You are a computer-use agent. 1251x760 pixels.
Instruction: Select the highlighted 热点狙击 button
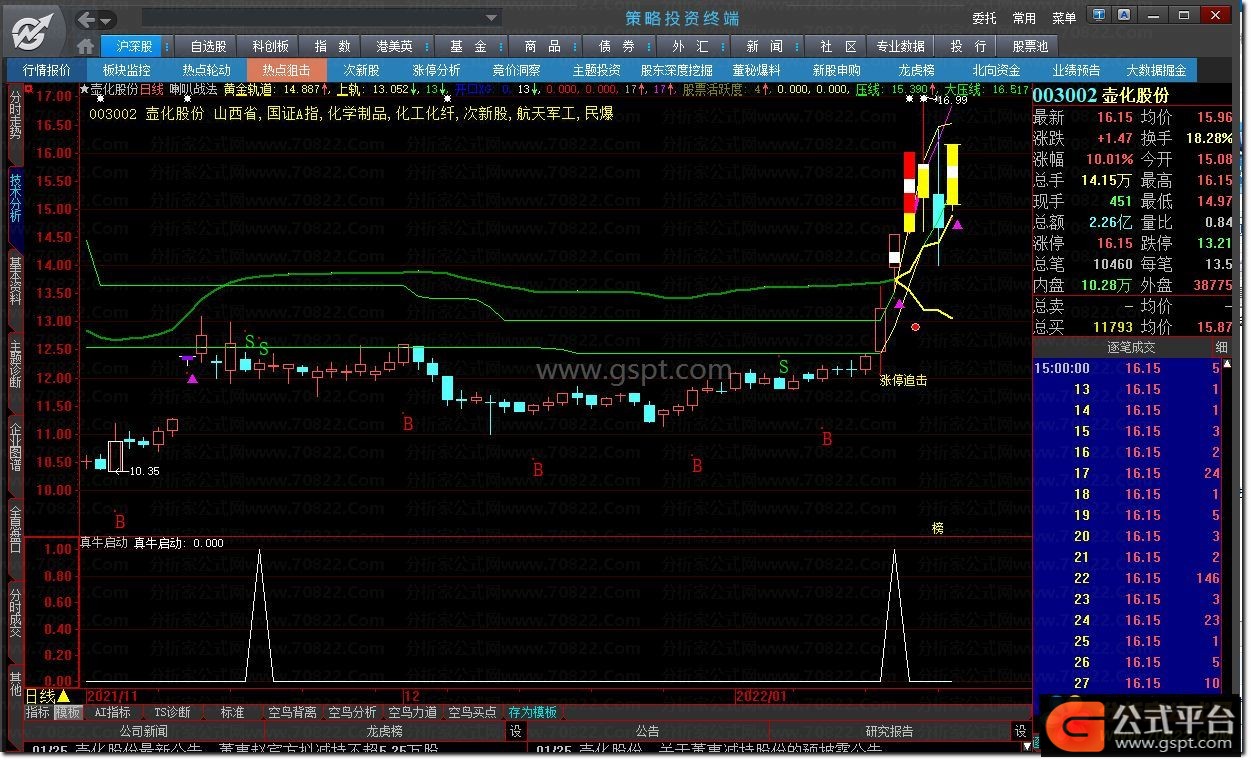pyautogui.click(x=287, y=71)
